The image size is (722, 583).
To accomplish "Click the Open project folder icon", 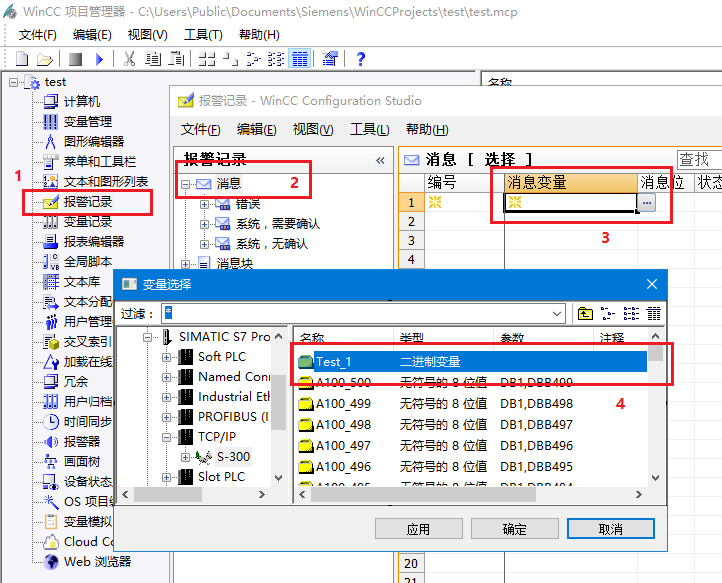I will pyautogui.click(x=45, y=59).
